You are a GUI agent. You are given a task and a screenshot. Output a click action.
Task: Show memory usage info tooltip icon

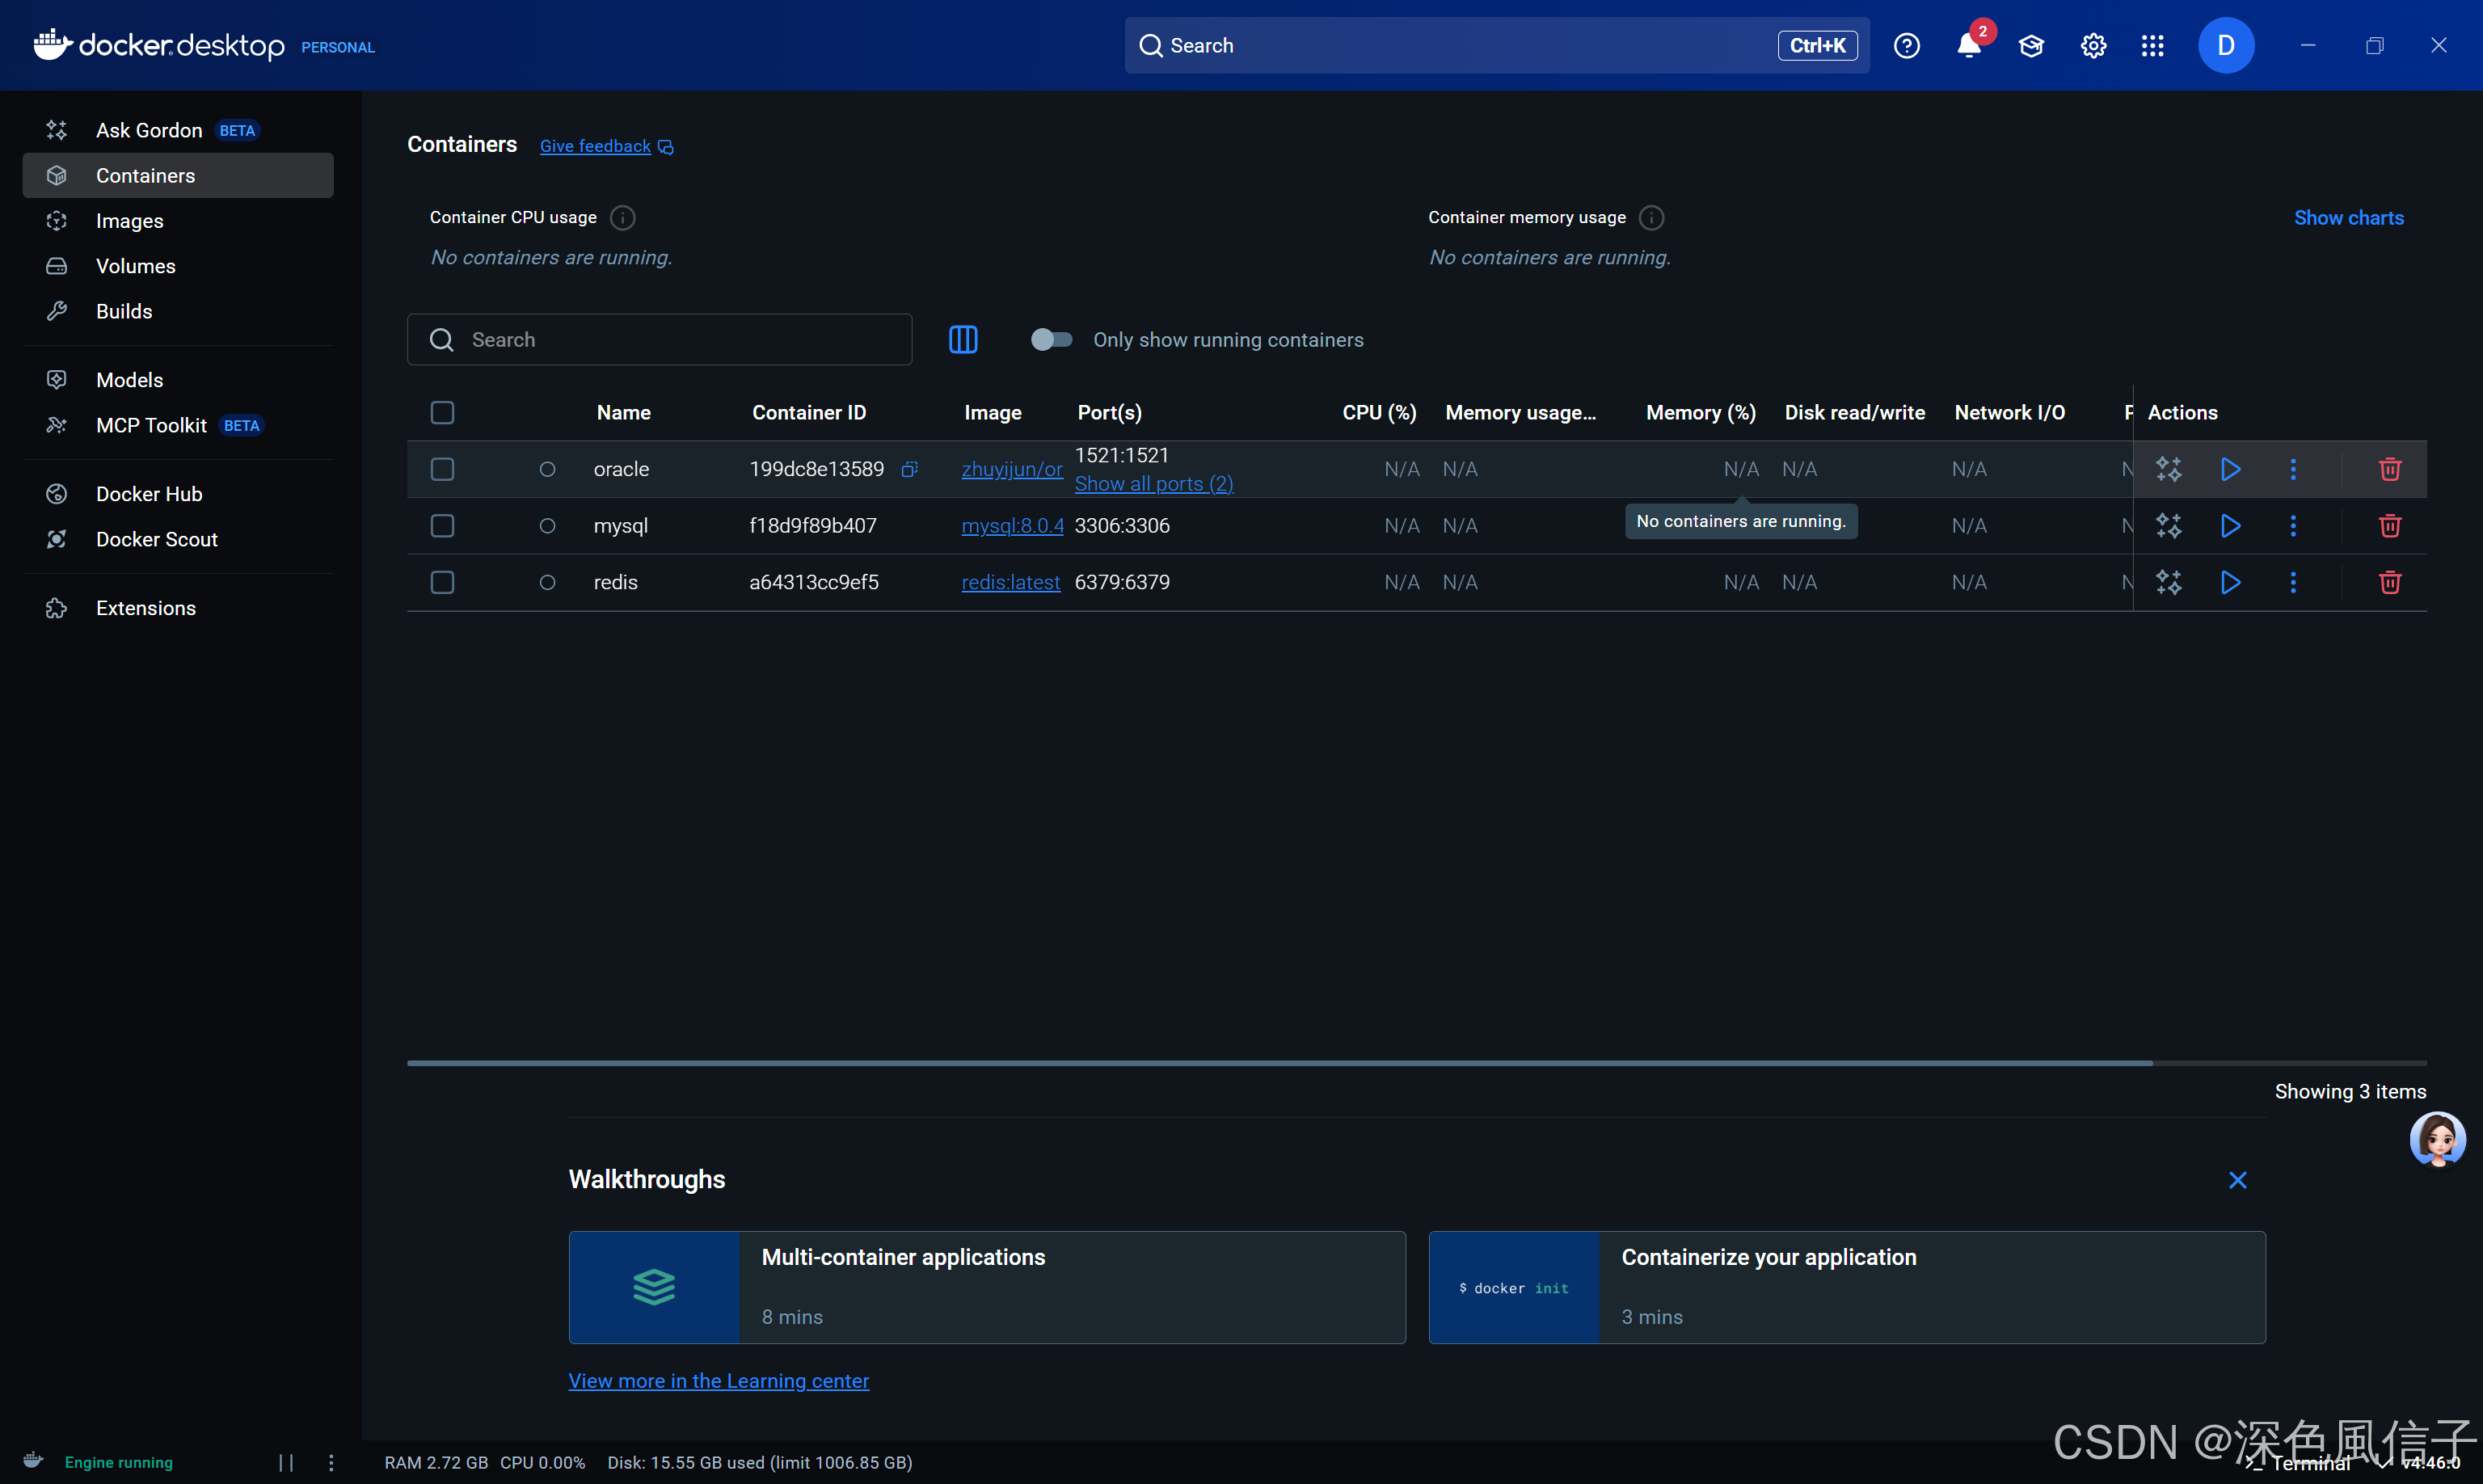pos(1651,218)
